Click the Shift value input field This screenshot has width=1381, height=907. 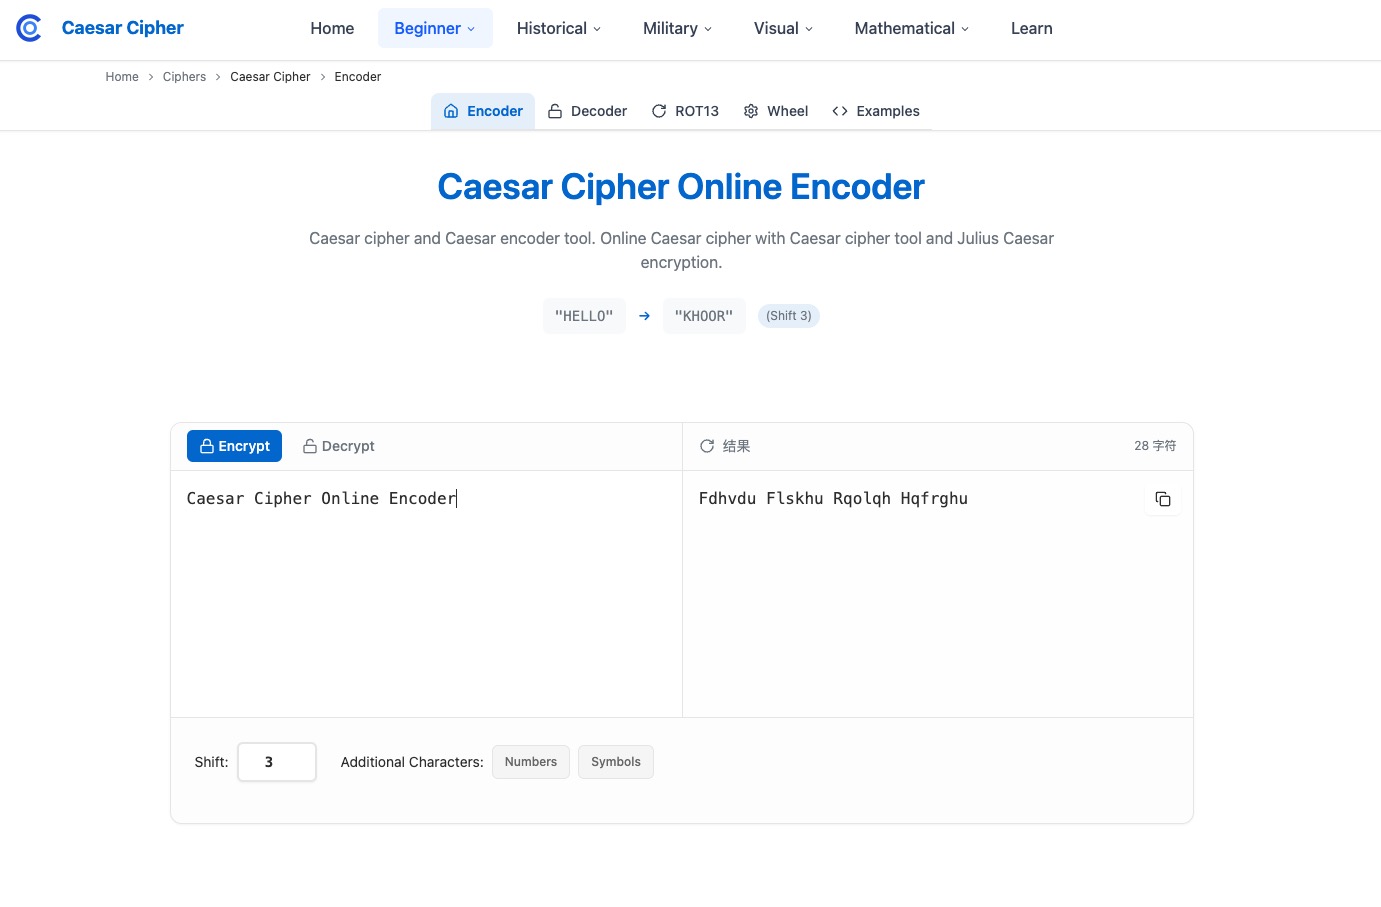click(277, 762)
